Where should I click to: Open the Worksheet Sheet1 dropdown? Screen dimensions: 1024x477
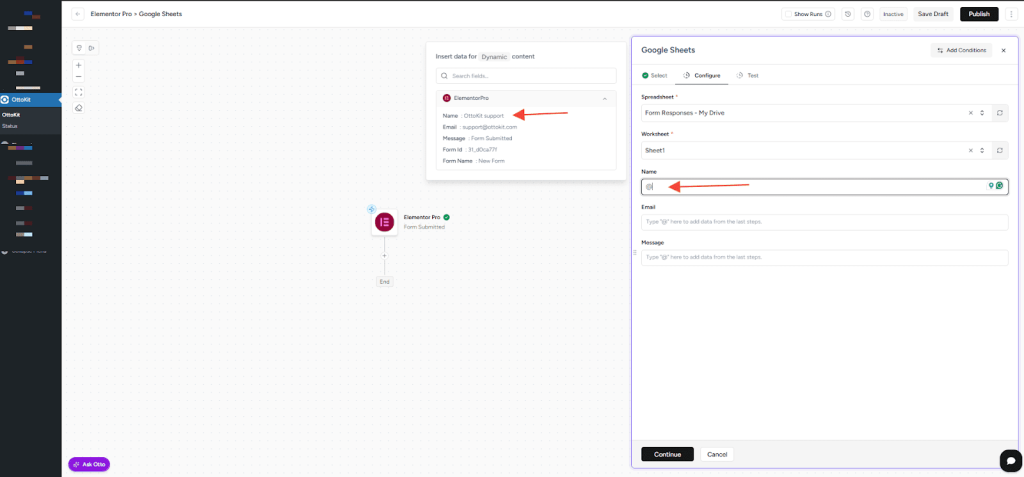click(982, 150)
